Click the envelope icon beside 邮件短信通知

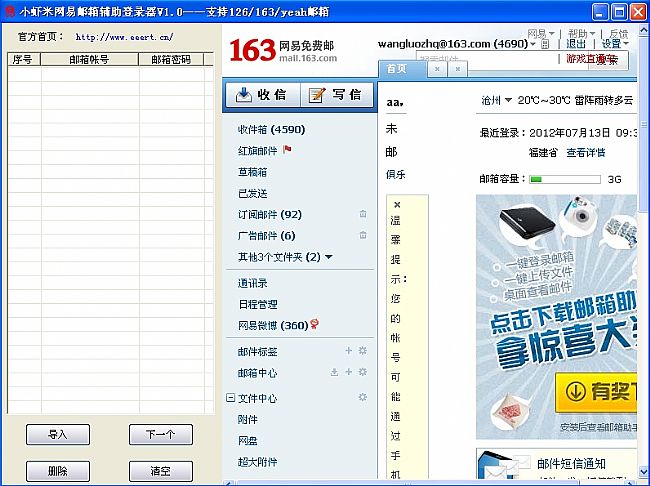(503, 466)
